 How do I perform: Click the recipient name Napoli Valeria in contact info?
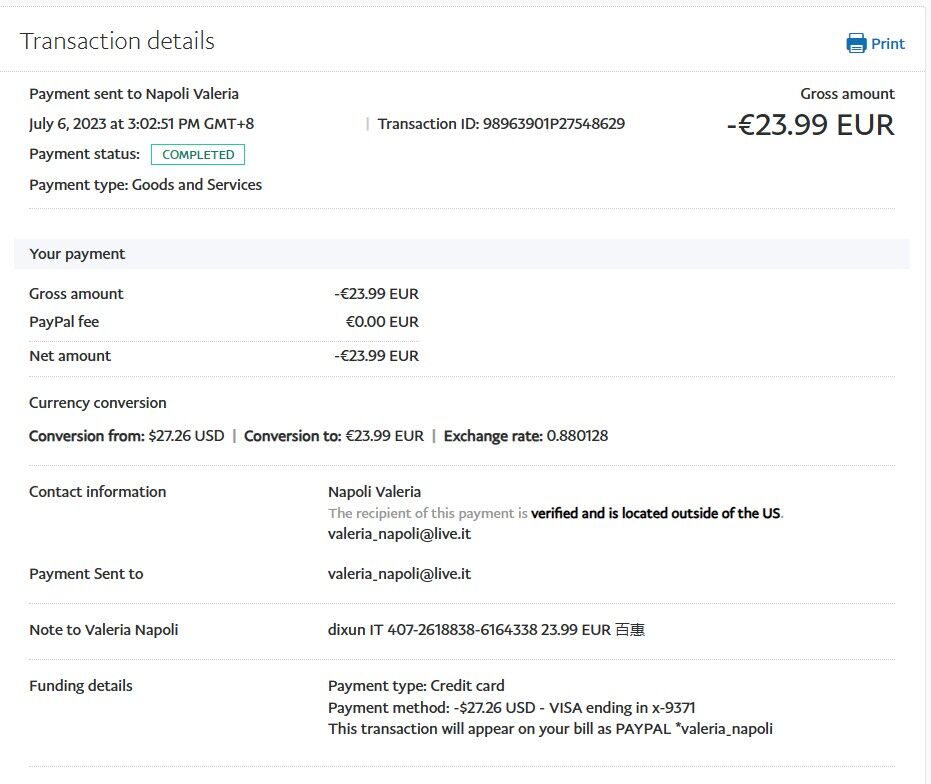pyautogui.click(x=374, y=492)
